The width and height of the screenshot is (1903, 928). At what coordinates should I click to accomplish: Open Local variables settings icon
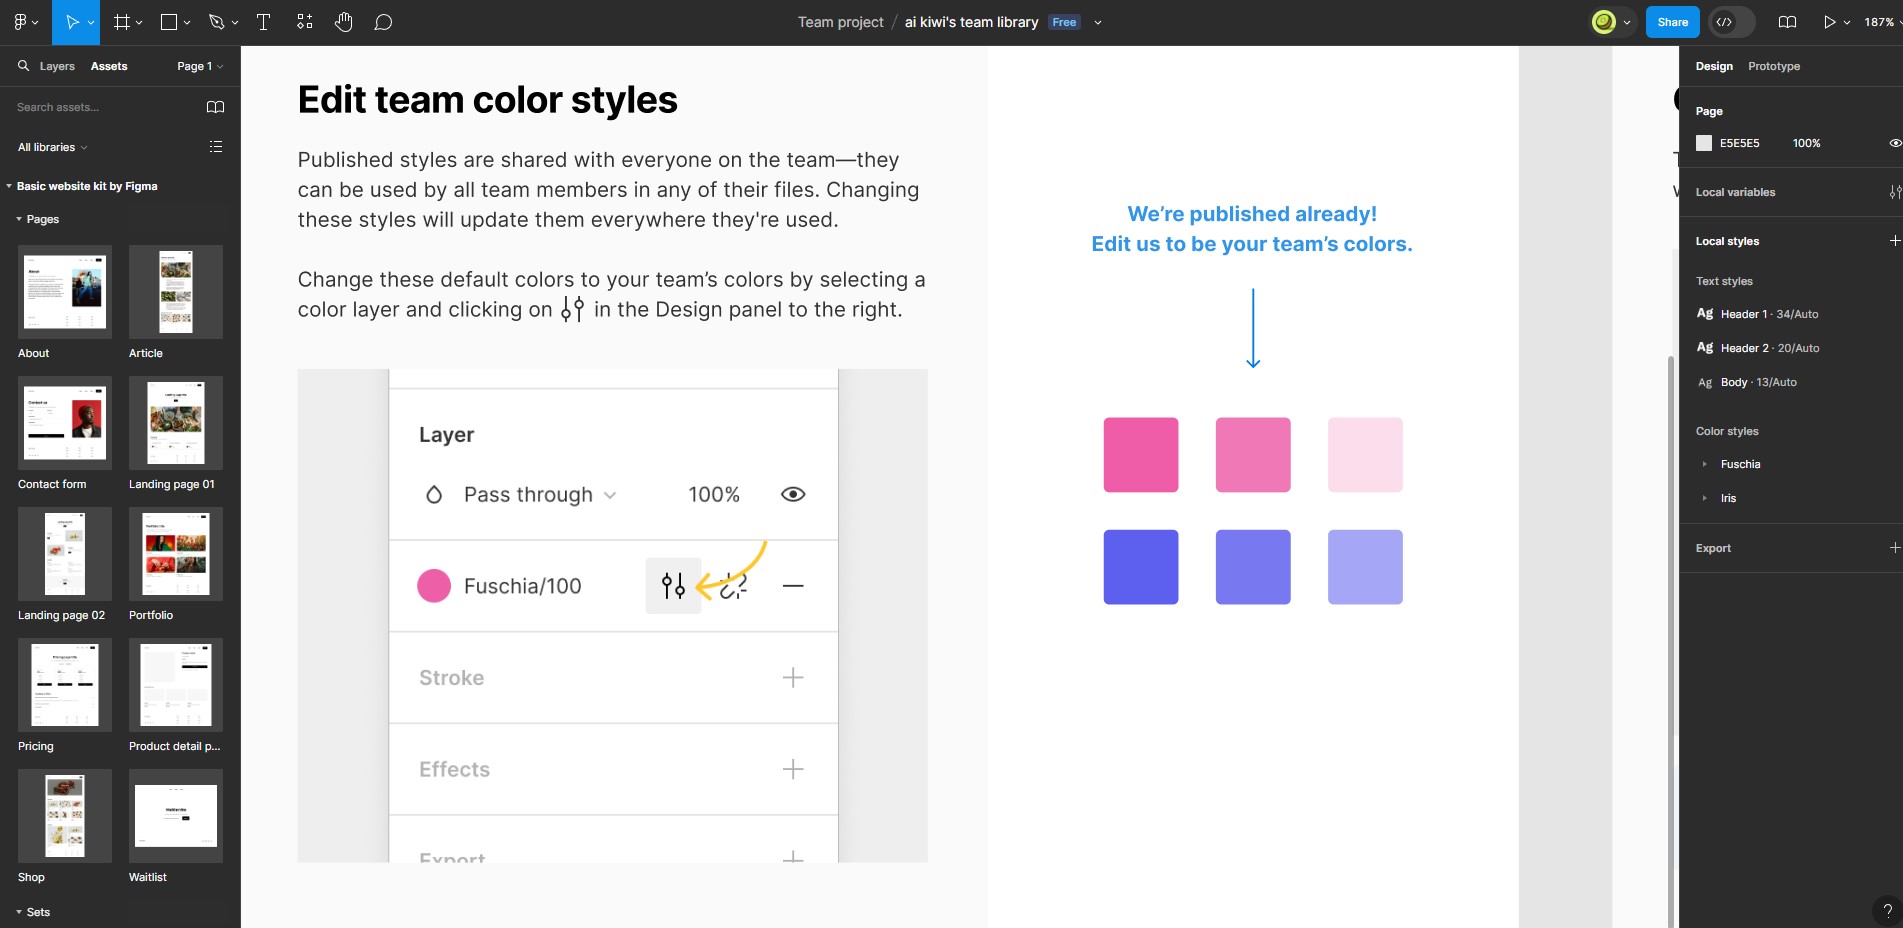(1894, 192)
